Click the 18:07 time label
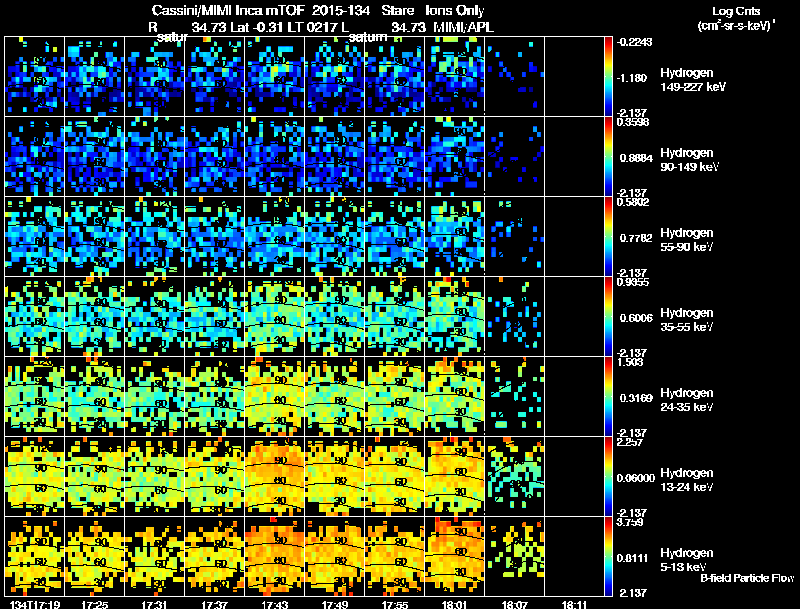Screen dimensions: 800x609 pos(515,604)
